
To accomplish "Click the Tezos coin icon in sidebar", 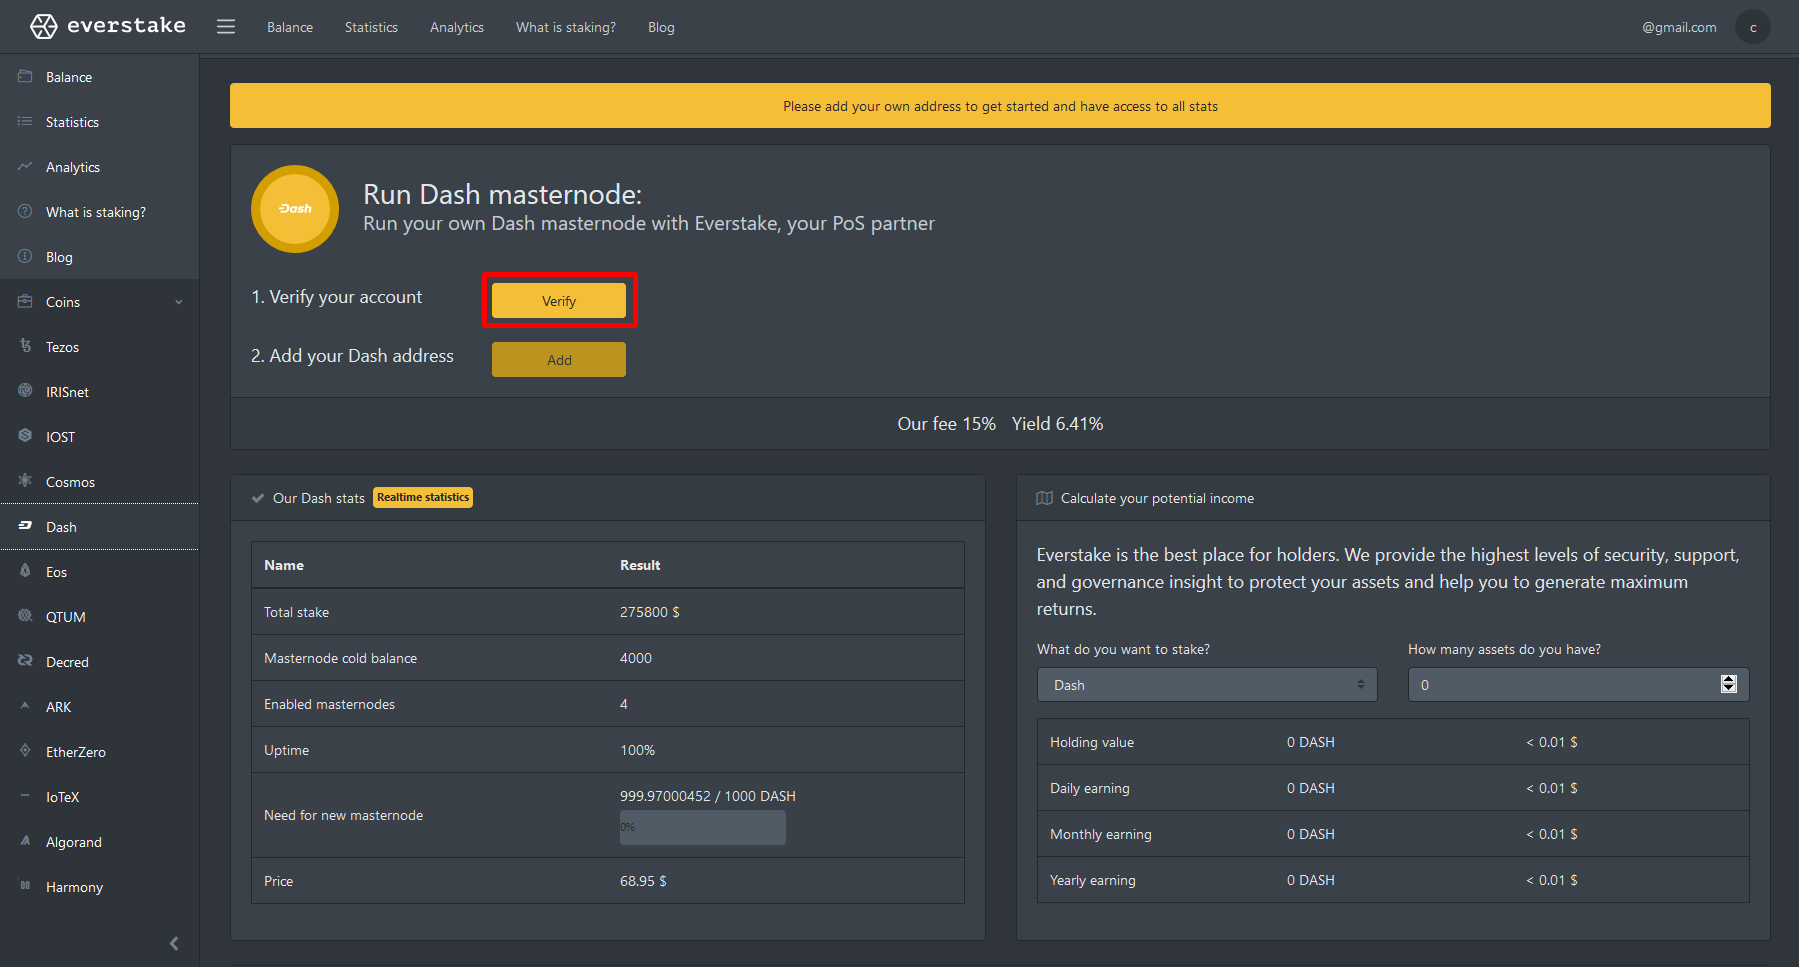I will [x=25, y=346].
